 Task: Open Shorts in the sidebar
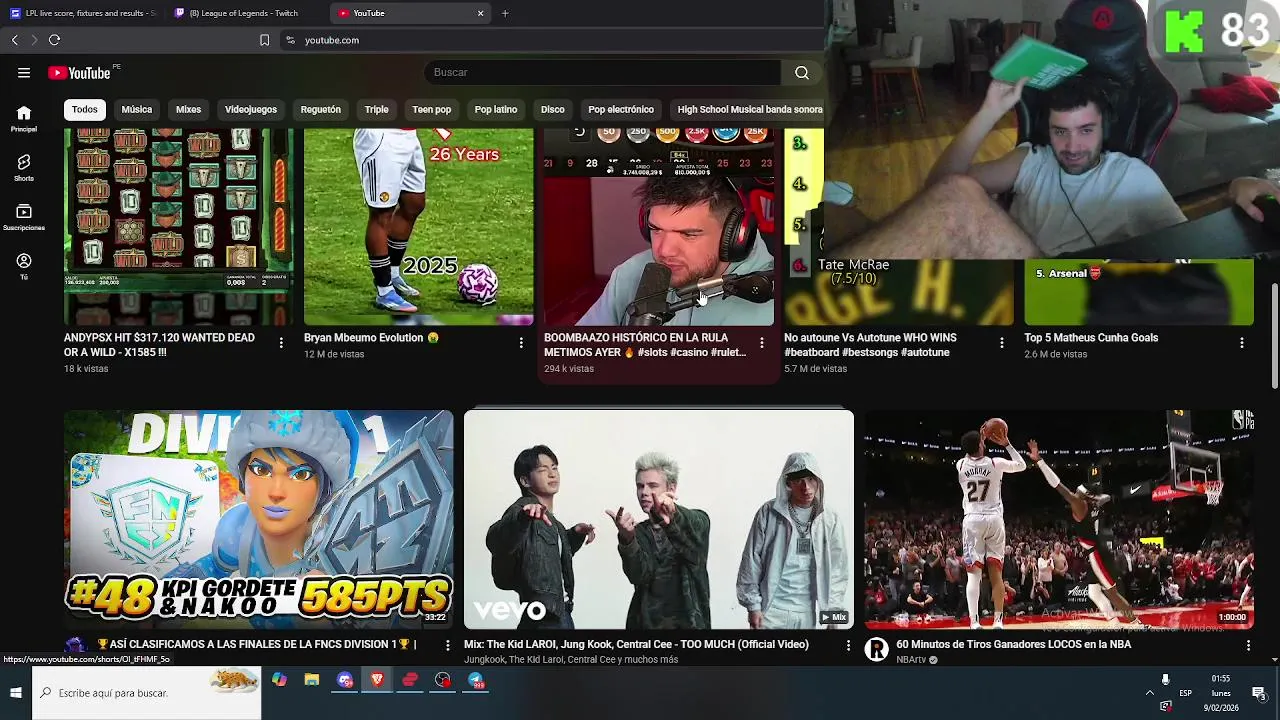[24, 168]
